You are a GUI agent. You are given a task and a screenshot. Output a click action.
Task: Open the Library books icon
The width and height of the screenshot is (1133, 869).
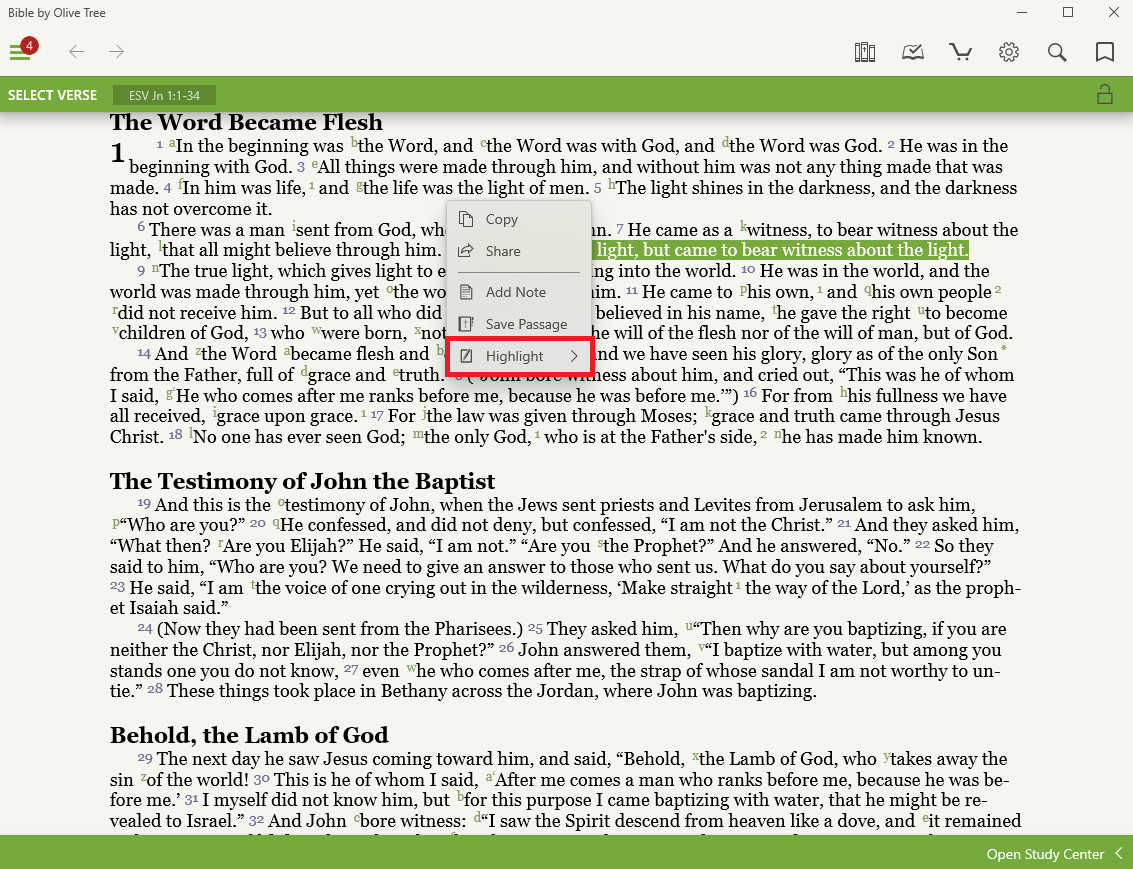(x=865, y=52)
